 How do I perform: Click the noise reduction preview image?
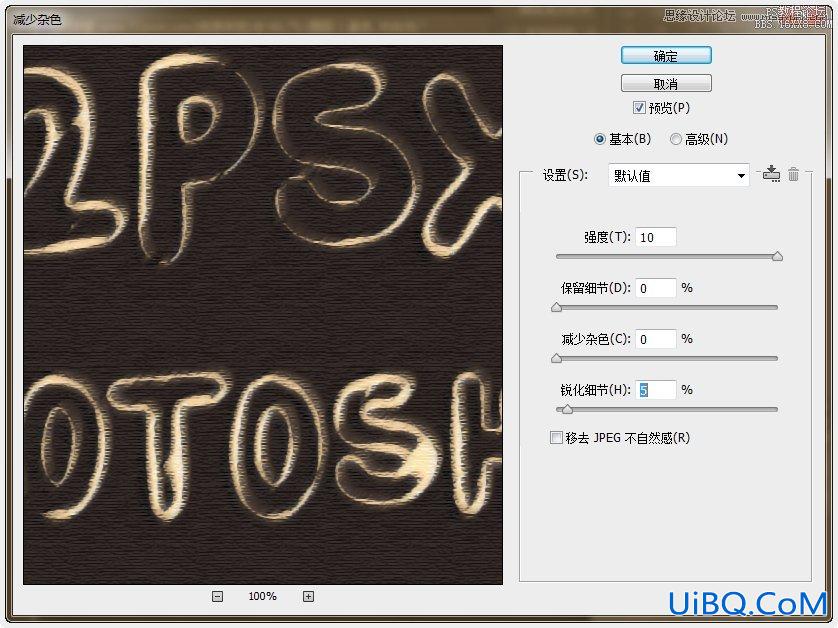pos(263,315)
